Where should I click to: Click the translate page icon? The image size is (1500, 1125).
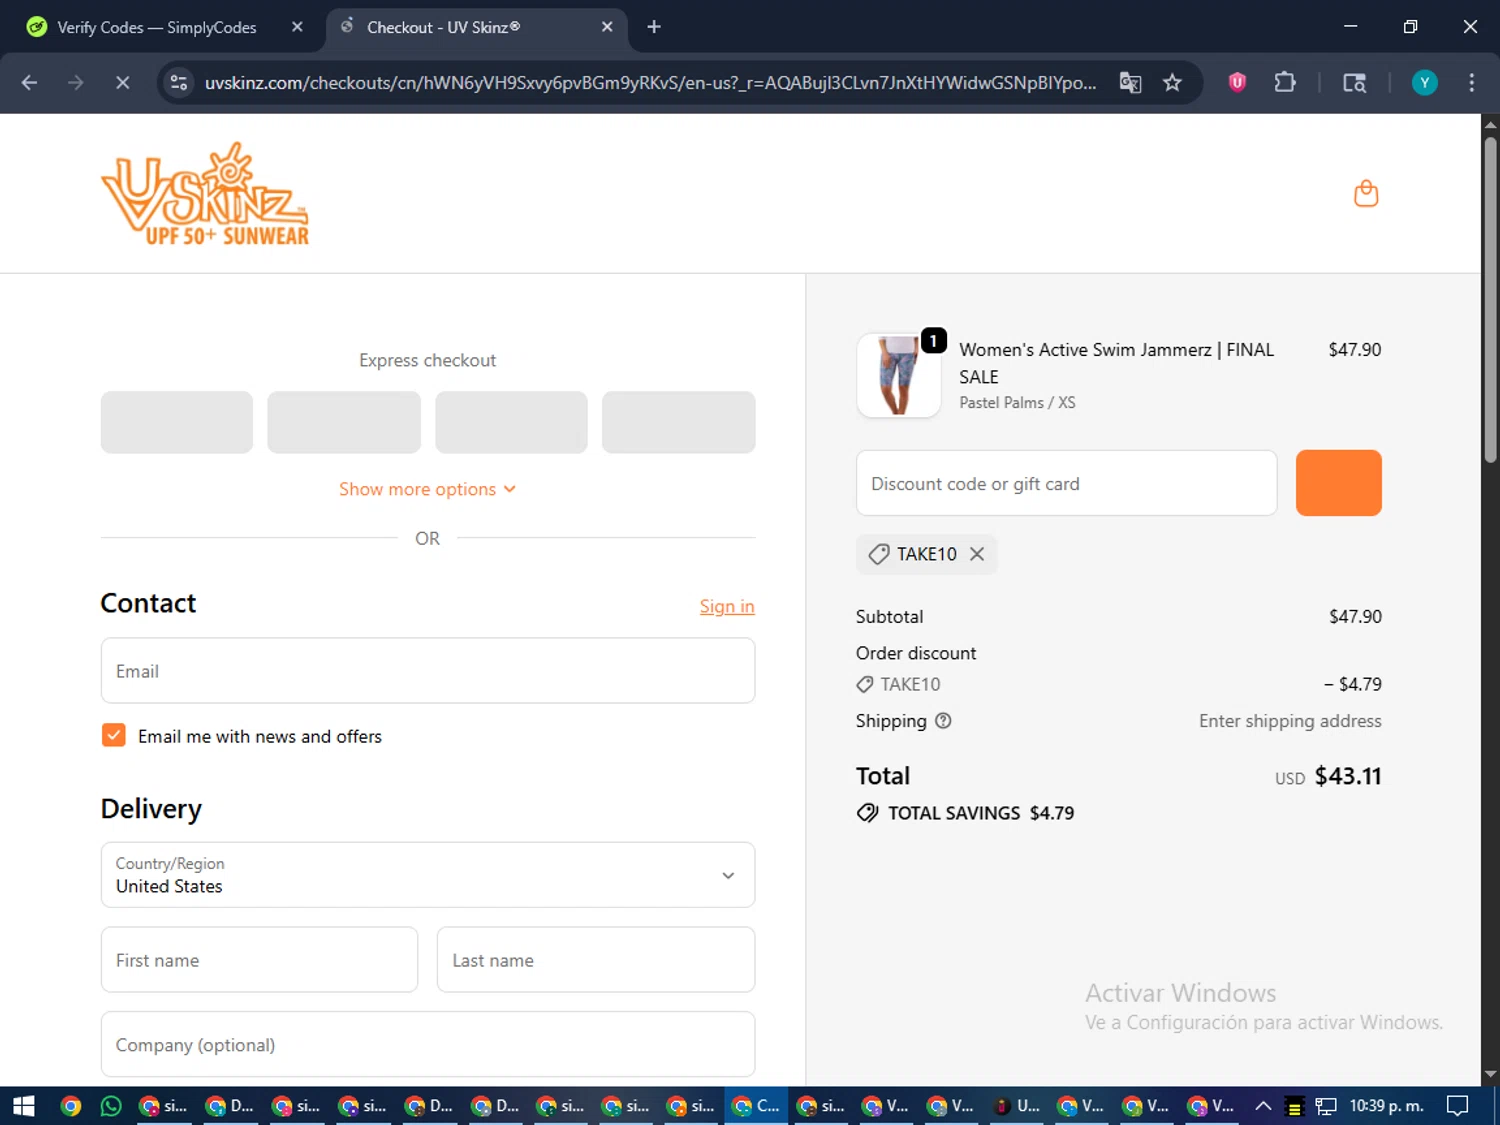point(1130,83)
